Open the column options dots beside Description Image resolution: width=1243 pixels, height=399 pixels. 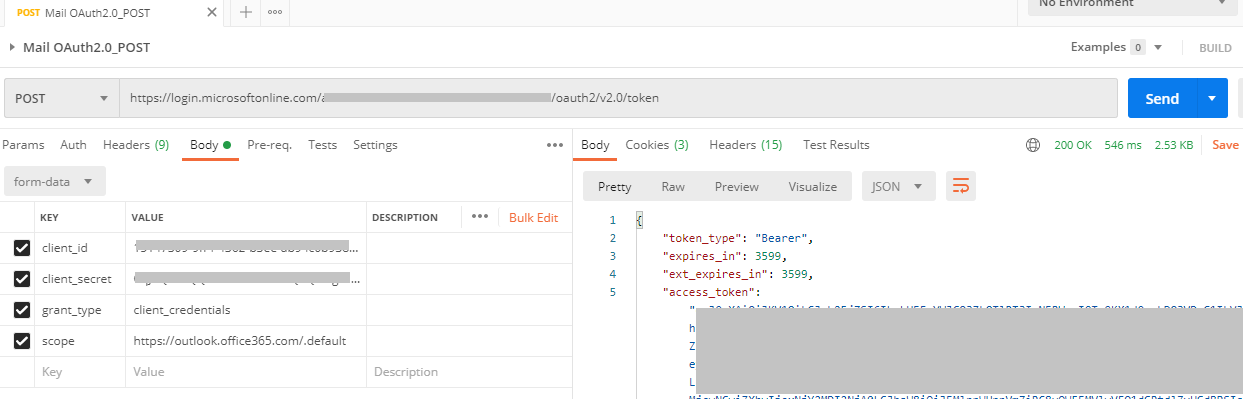click(480, 217)
